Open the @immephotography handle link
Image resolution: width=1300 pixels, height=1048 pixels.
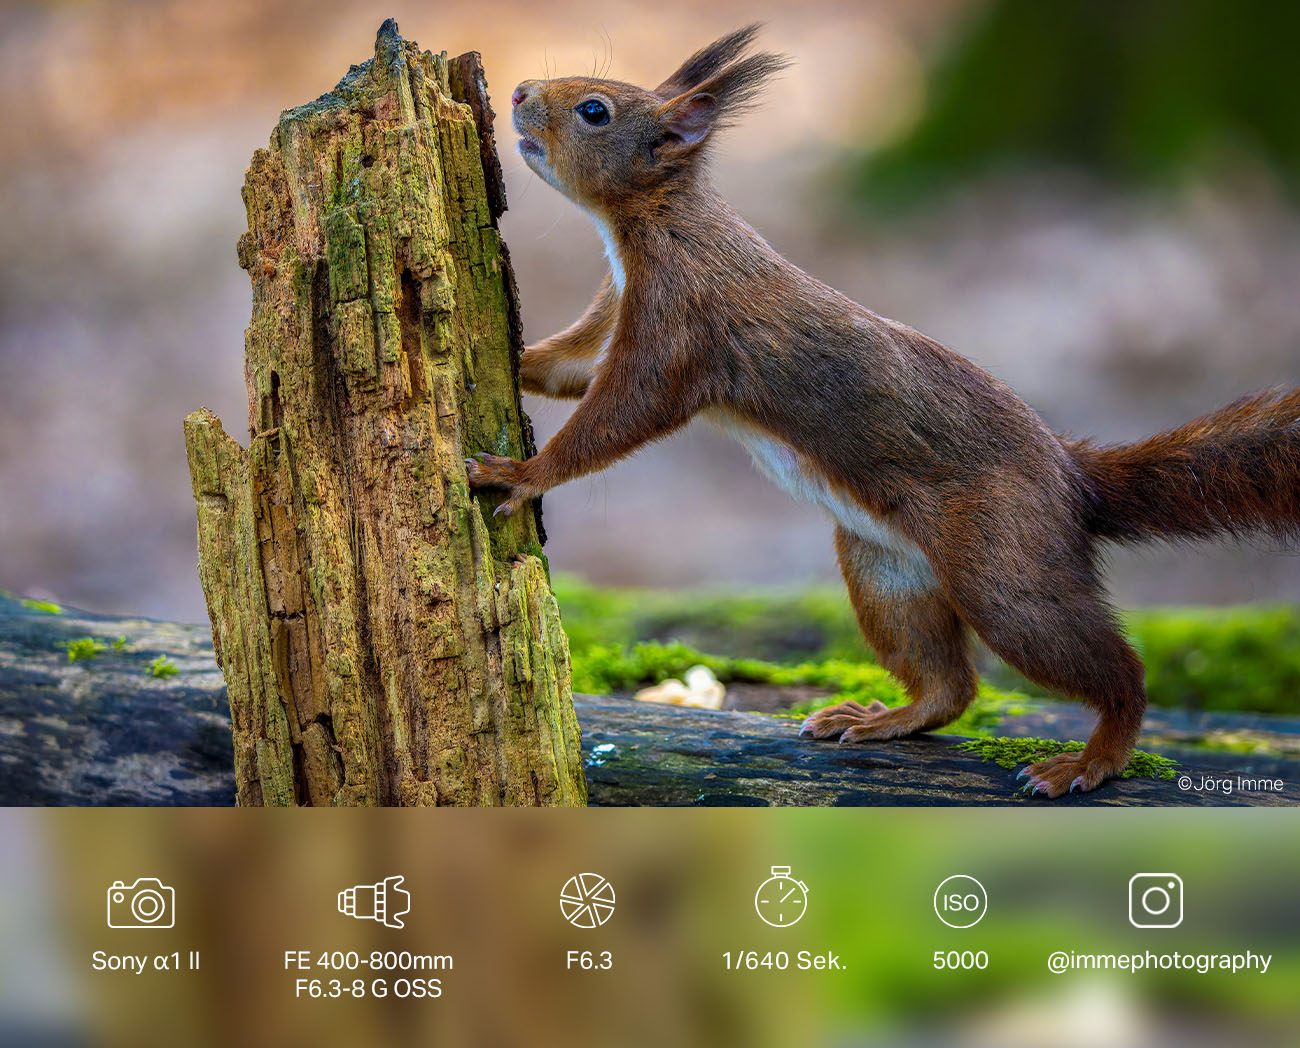pos(1159,961)
